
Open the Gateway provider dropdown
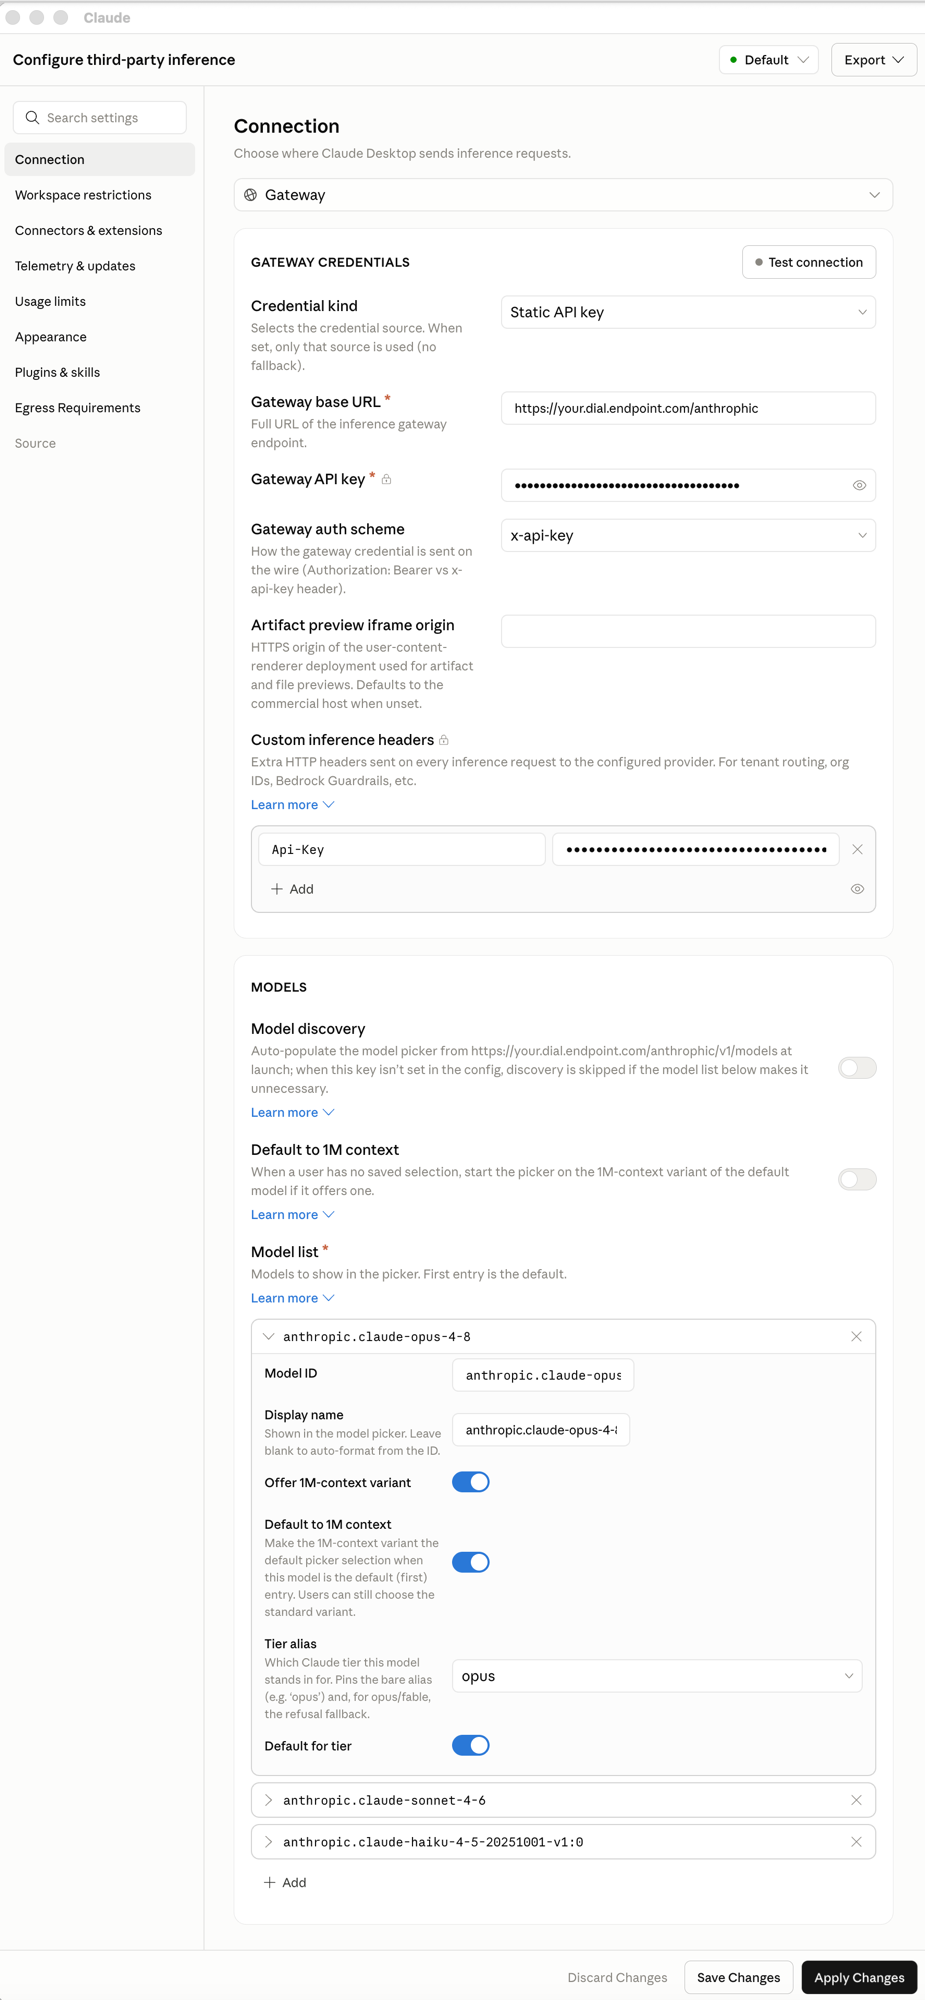coord(563,195)
